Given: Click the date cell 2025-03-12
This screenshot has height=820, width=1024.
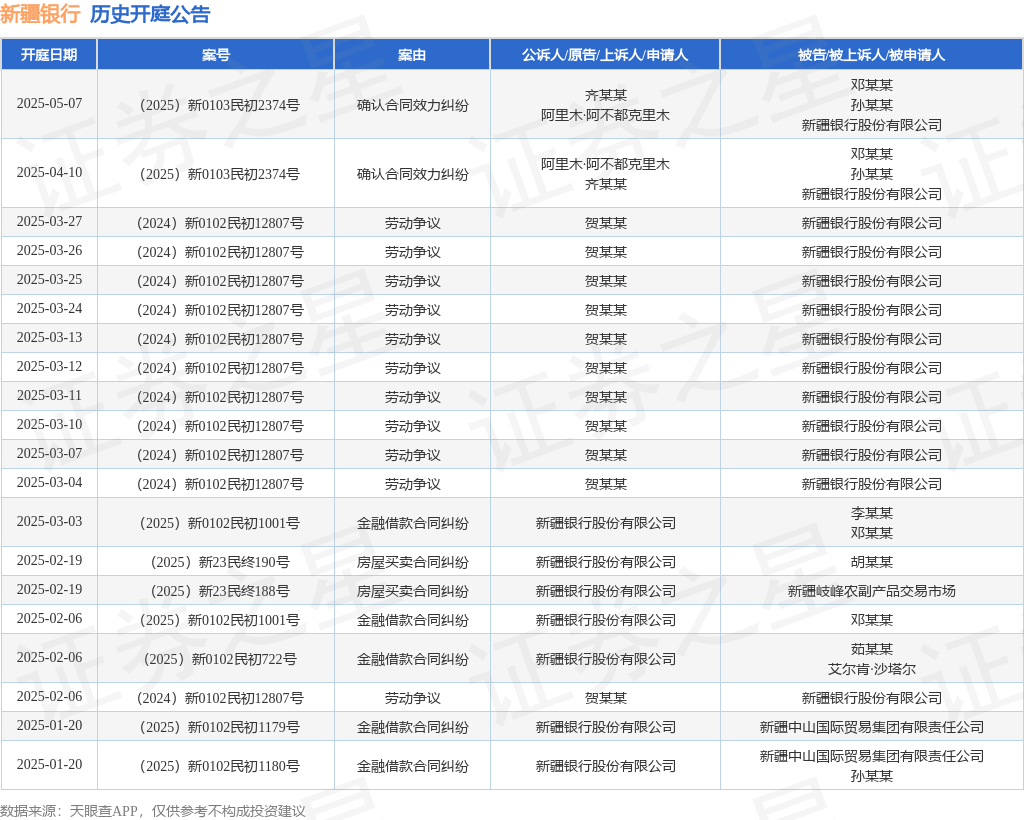Looking at the screenshot, I should (x=50, y=366).
